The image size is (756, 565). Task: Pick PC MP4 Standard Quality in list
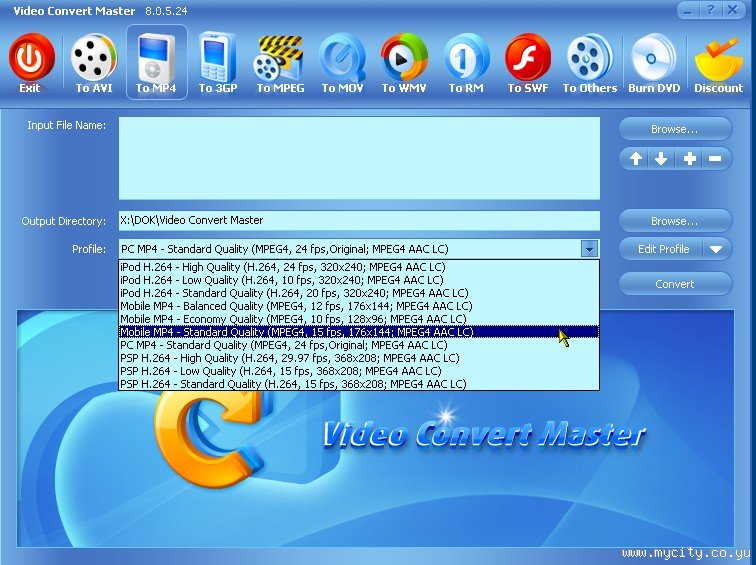pyautogui.click(x=359, y=345)
